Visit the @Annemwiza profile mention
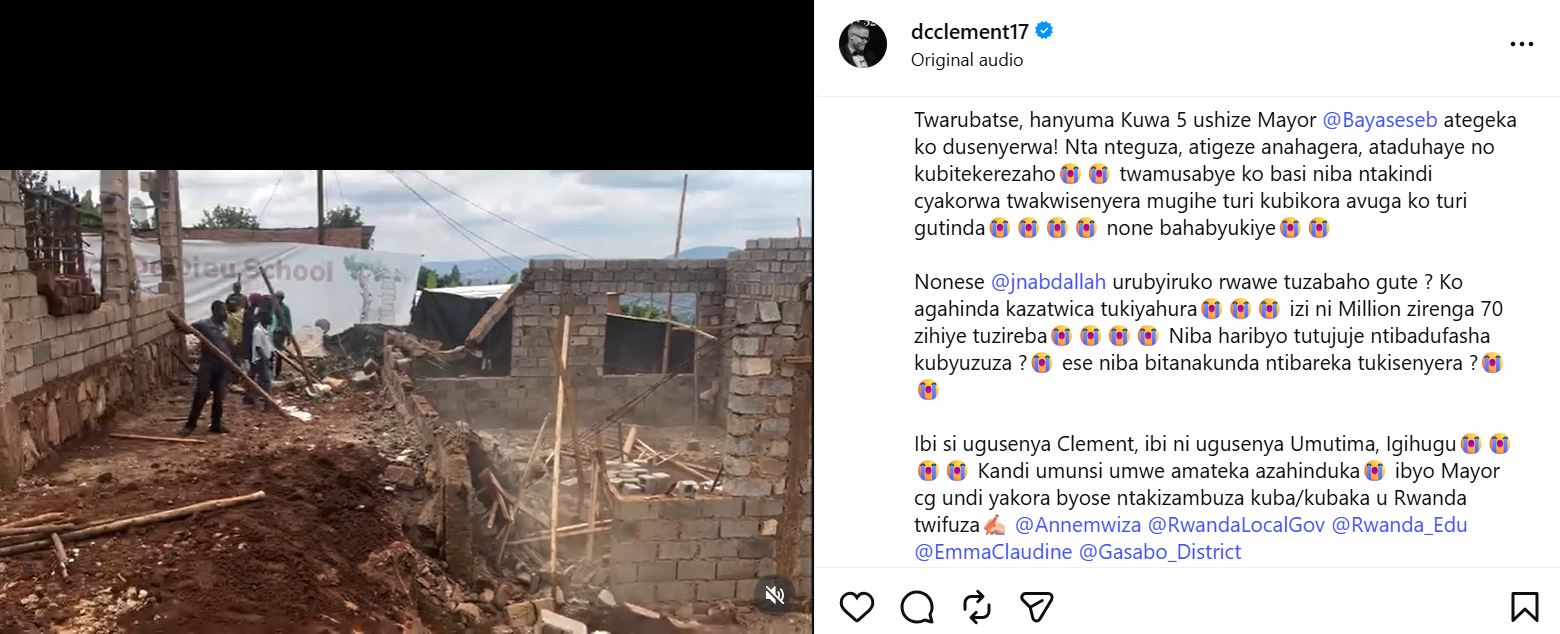Viewport: 1560px width, 634px height. (1077, 525)
